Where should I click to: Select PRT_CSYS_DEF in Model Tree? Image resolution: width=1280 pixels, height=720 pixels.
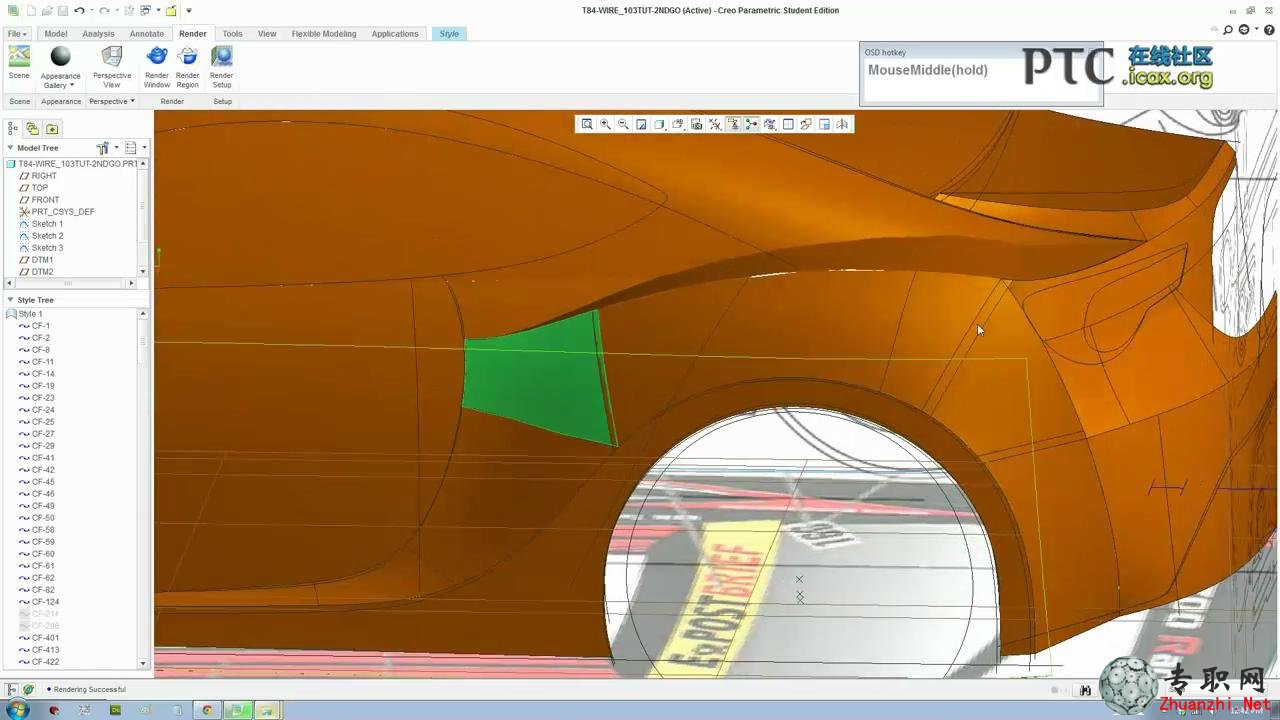point(63,212)
